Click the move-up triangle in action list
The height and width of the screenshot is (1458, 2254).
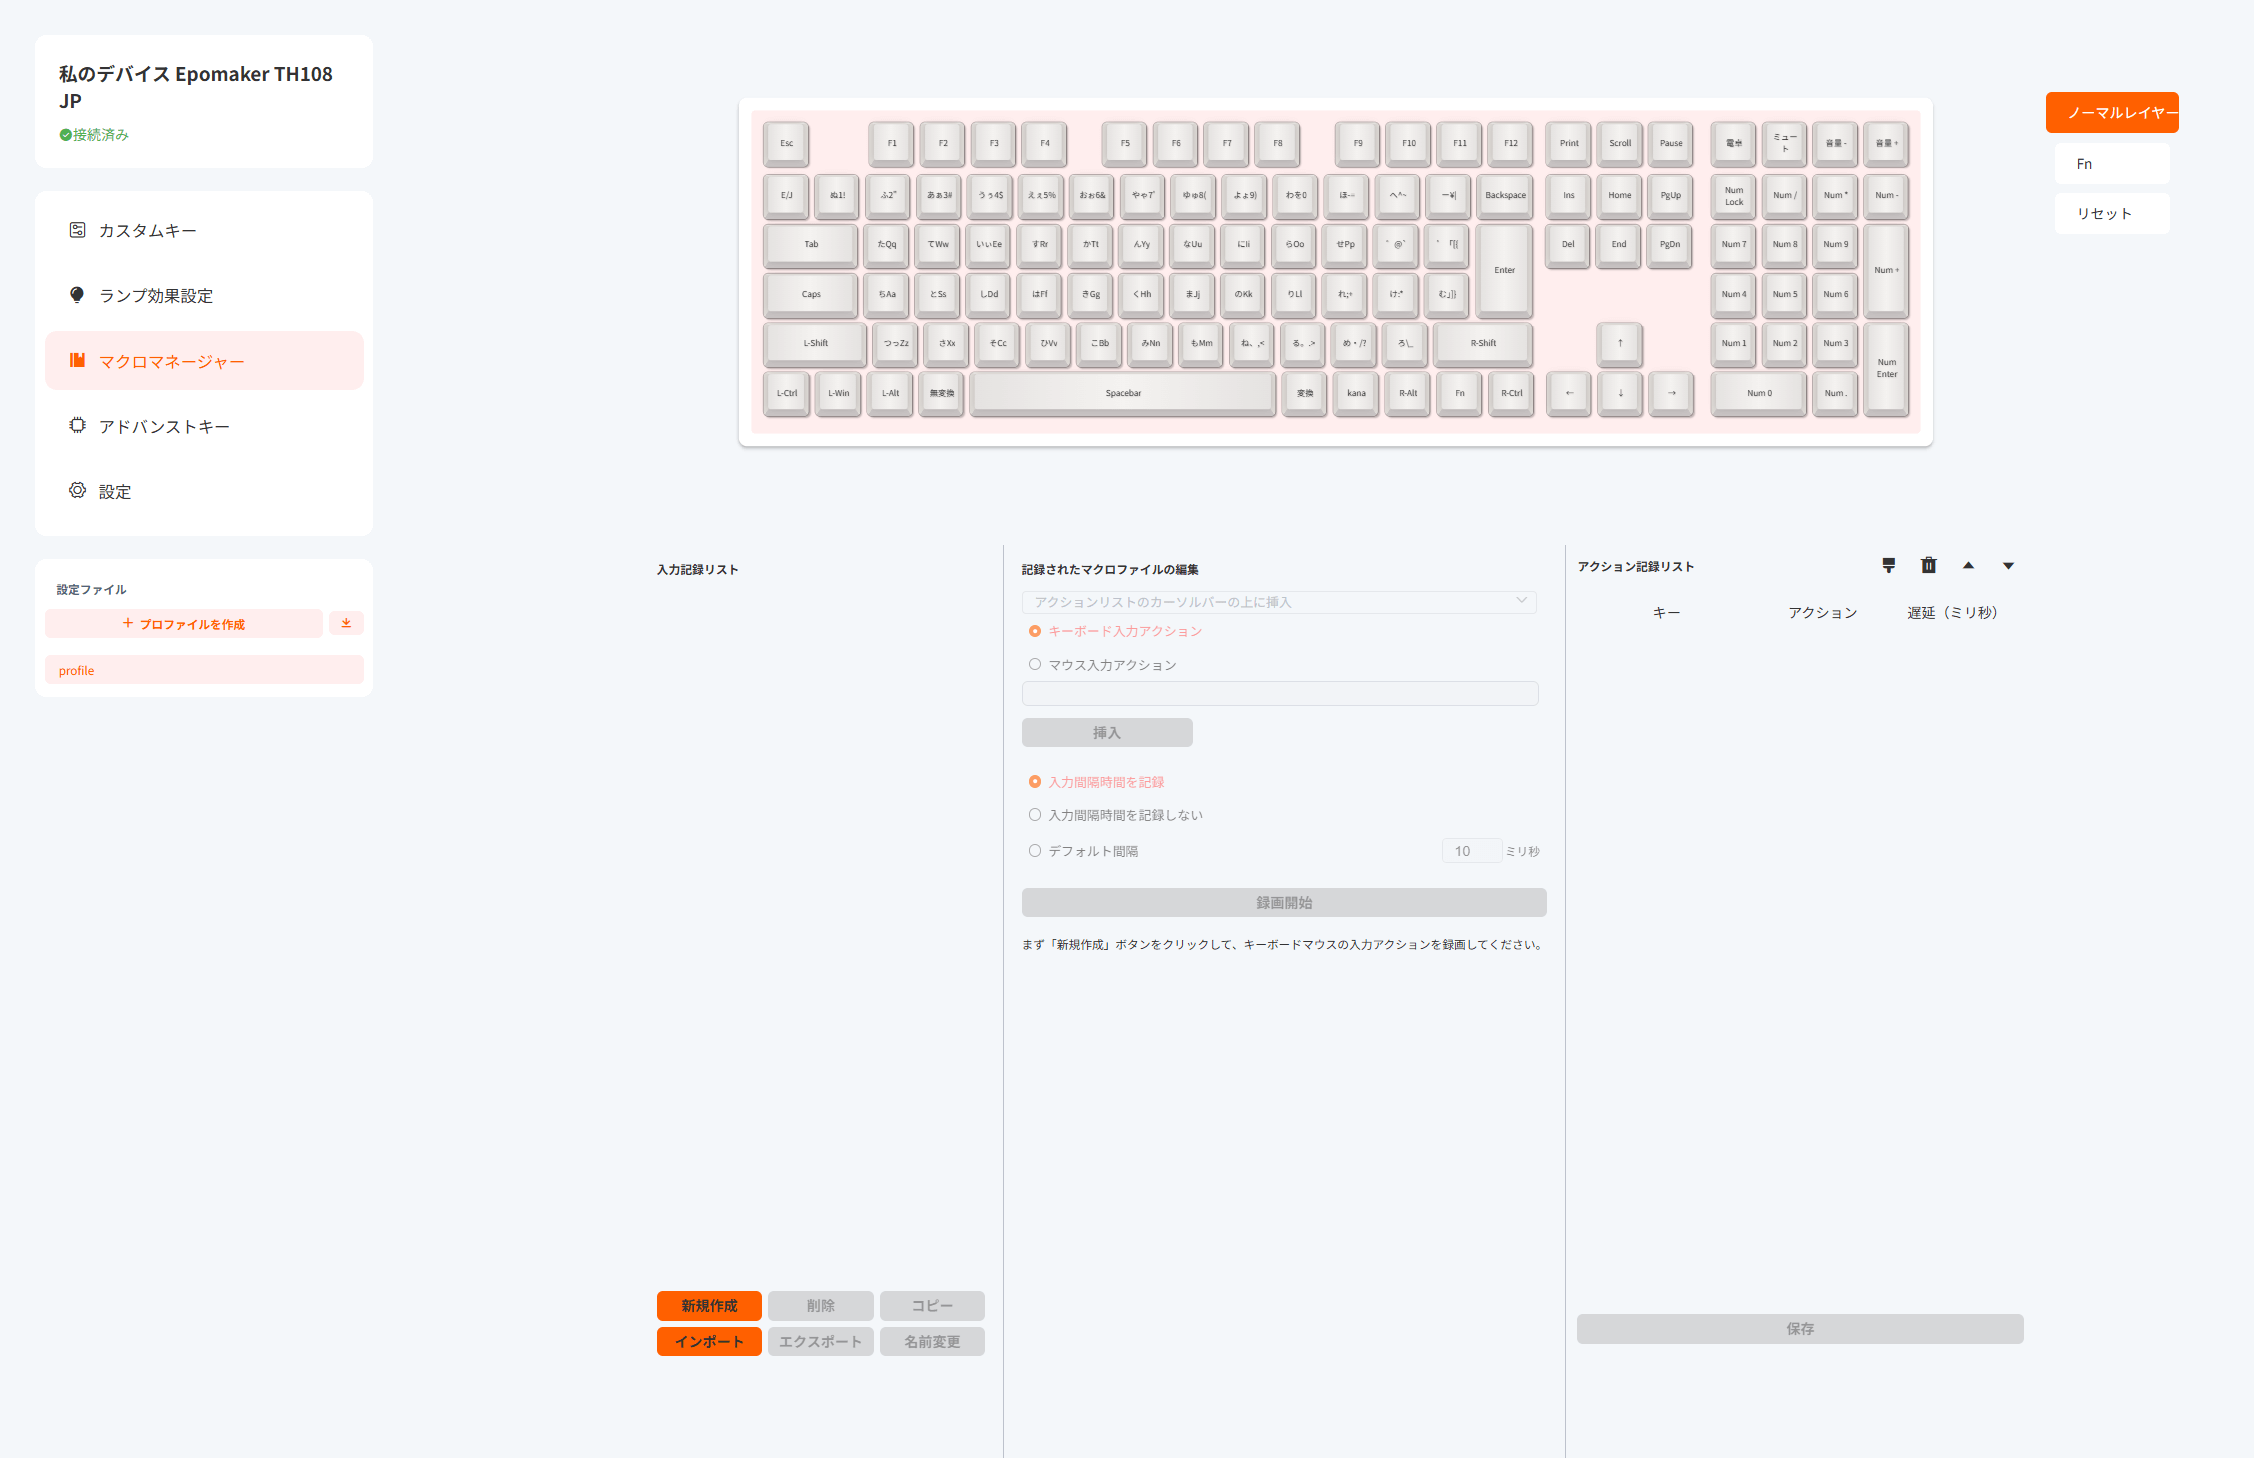pyautogui.click(x=1968, y=566)
